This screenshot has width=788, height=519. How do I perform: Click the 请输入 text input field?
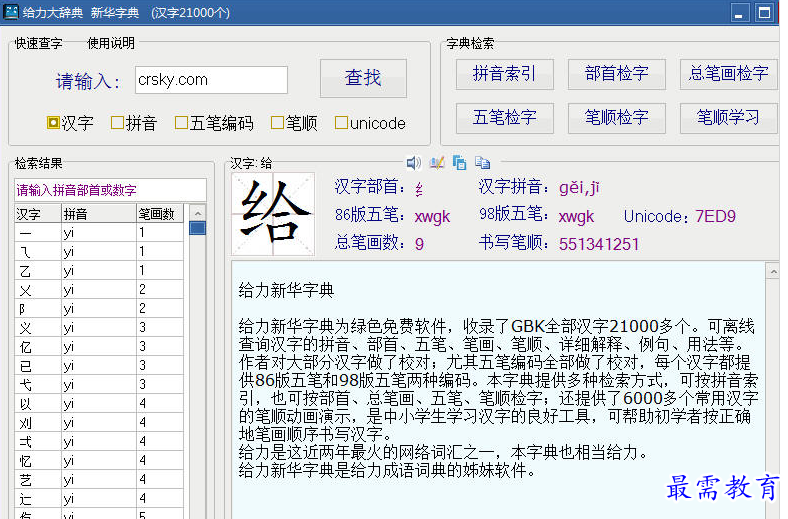tap(211, 80)
